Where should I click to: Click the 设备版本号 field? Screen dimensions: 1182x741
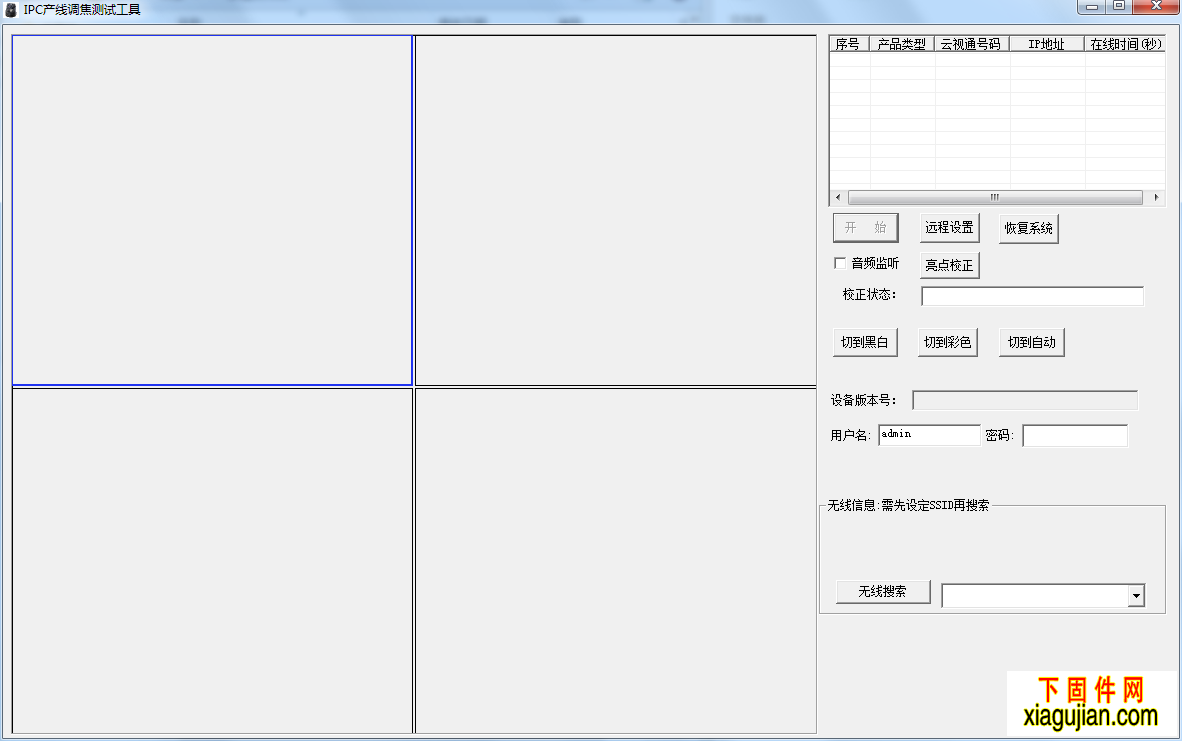pos(1024,400)
